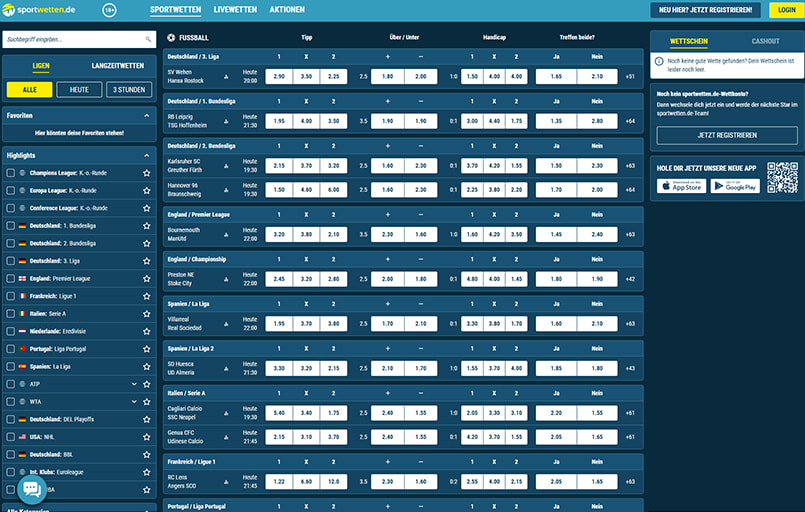Check the Deutschland BBL checkbox
The height and width of the screenshot is (512, 805).
point(10,454)
